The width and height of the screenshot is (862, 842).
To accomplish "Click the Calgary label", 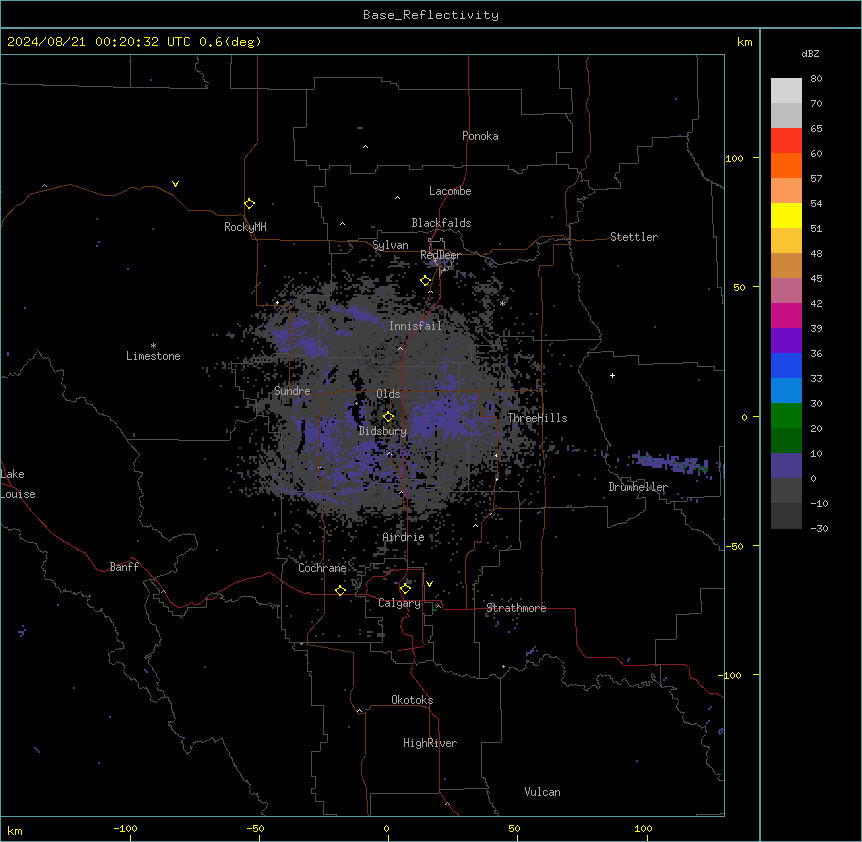I will click(400, 603).
